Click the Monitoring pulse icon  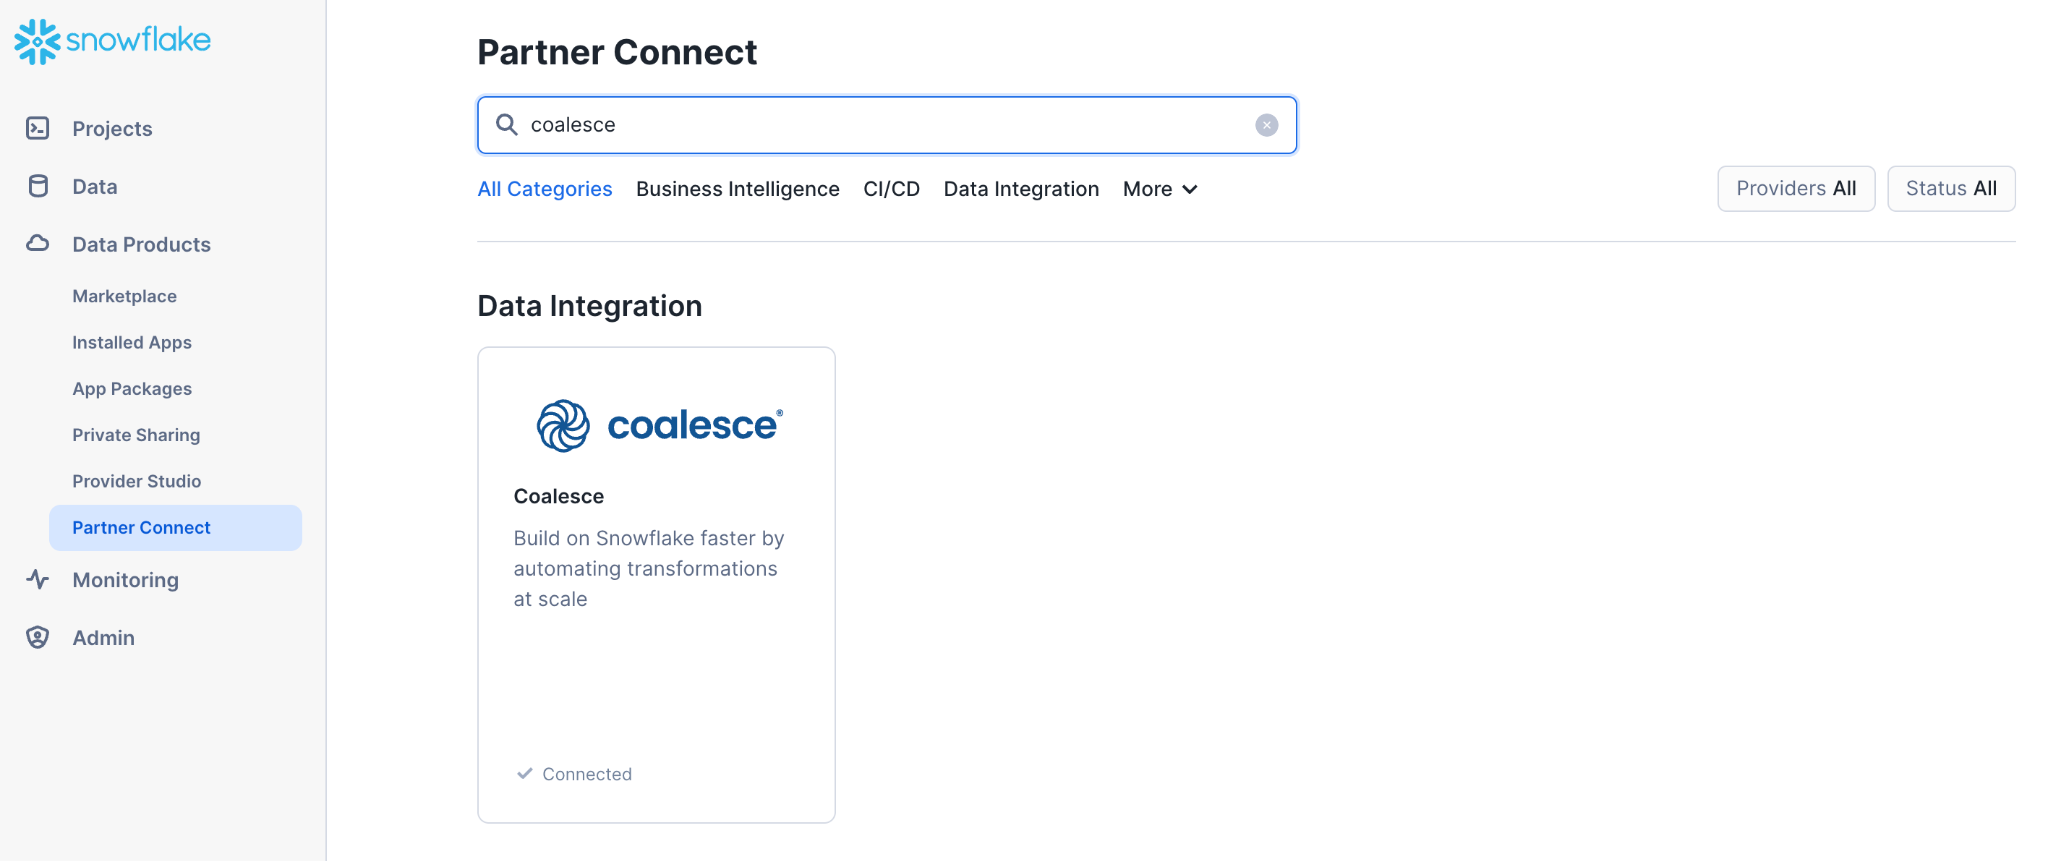coord(38,579)
